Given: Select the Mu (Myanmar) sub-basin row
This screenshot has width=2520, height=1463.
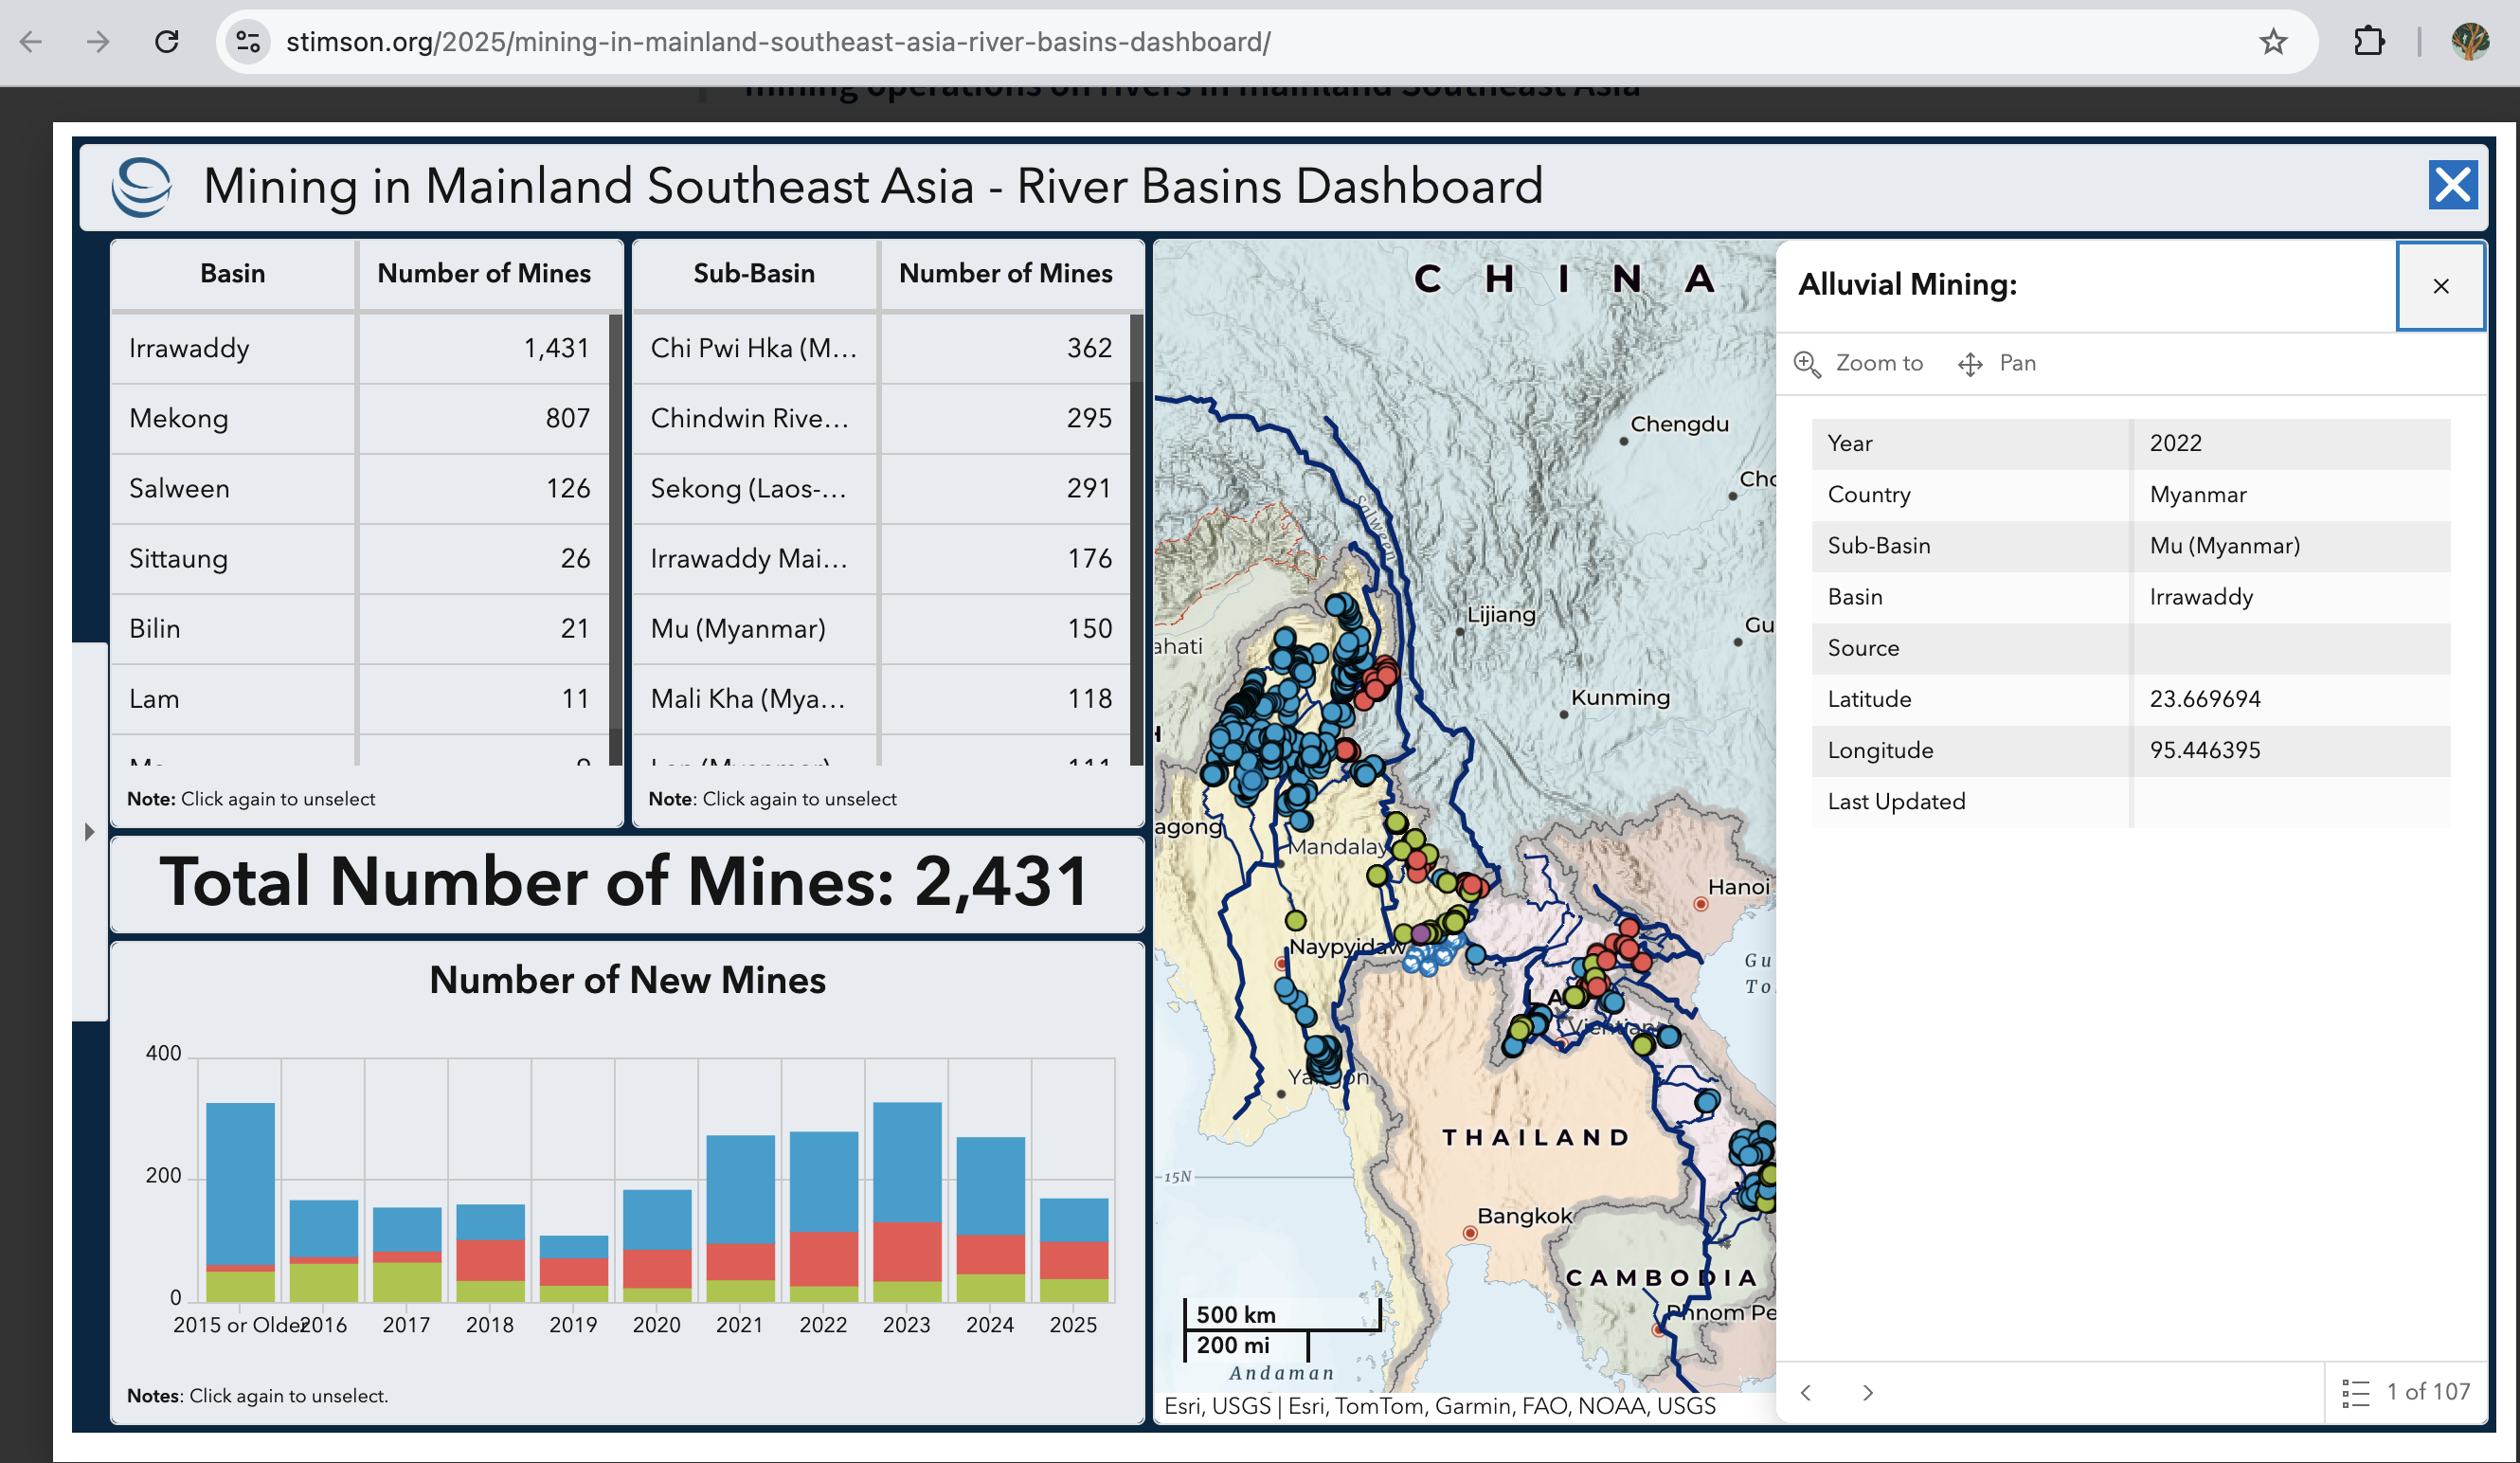Looking at the screenshot, I should [882, 629].
